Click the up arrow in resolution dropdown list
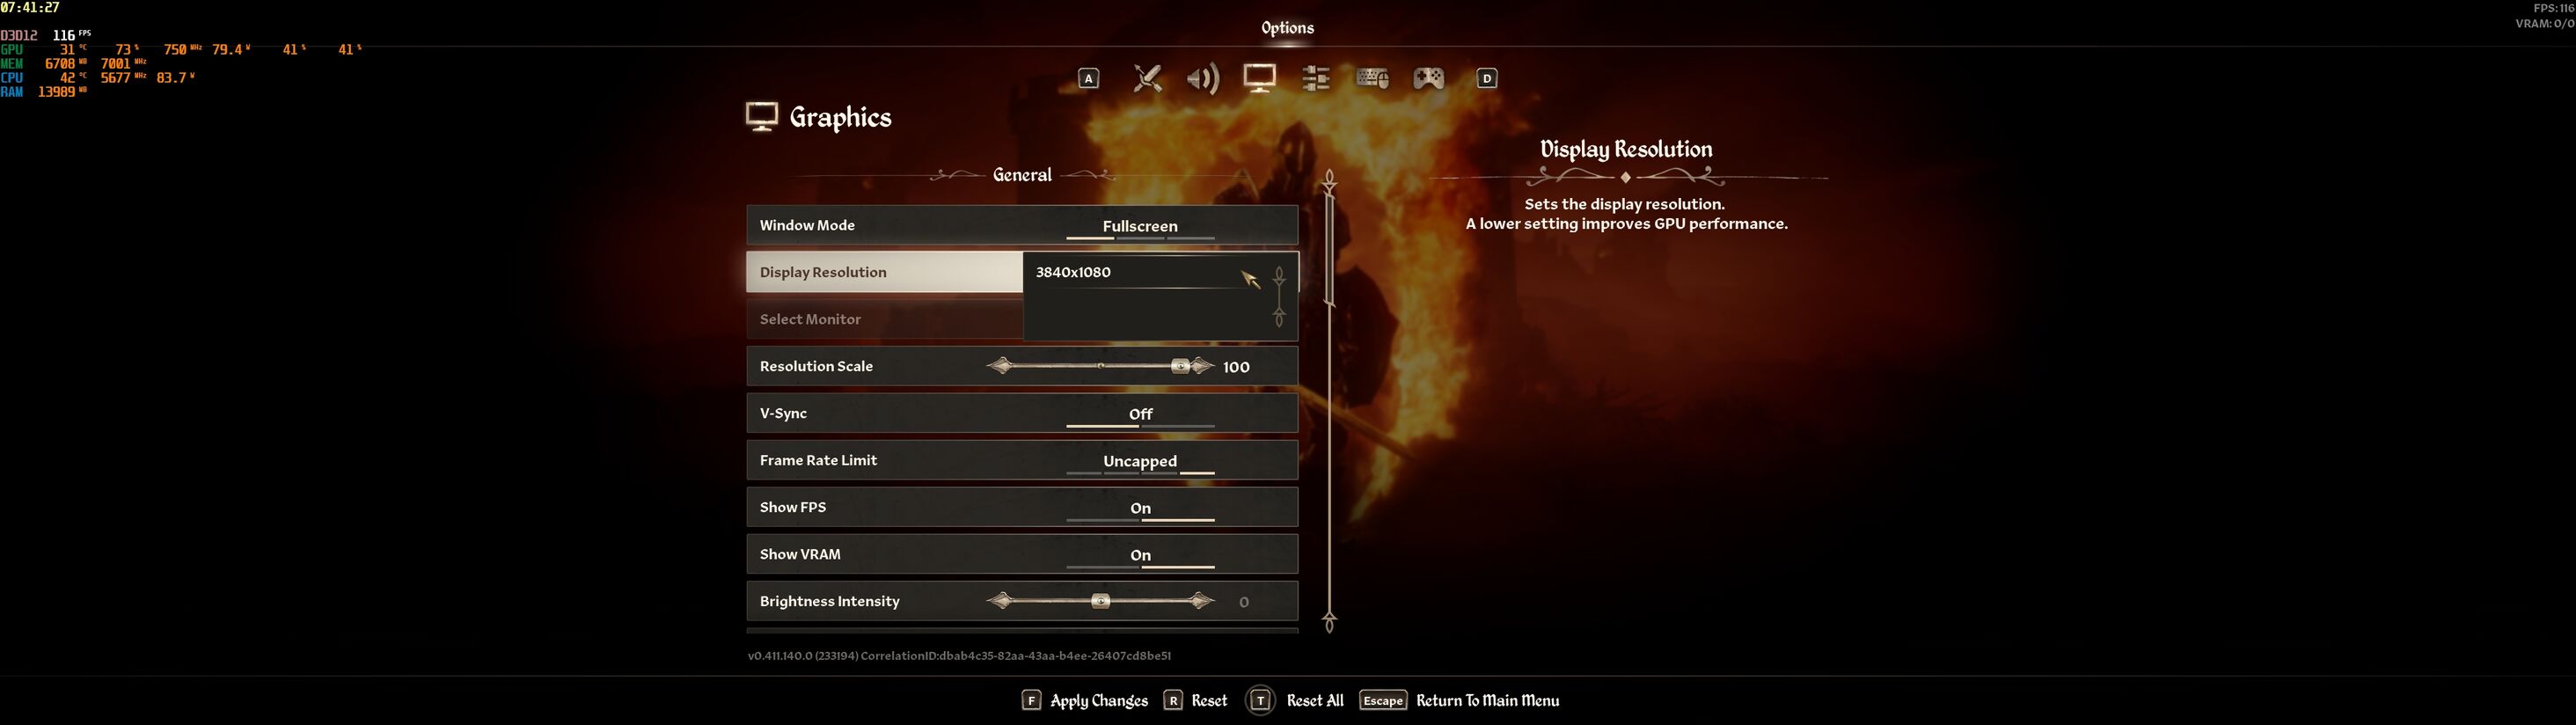2576x725 pixels. pos(1279,274)
